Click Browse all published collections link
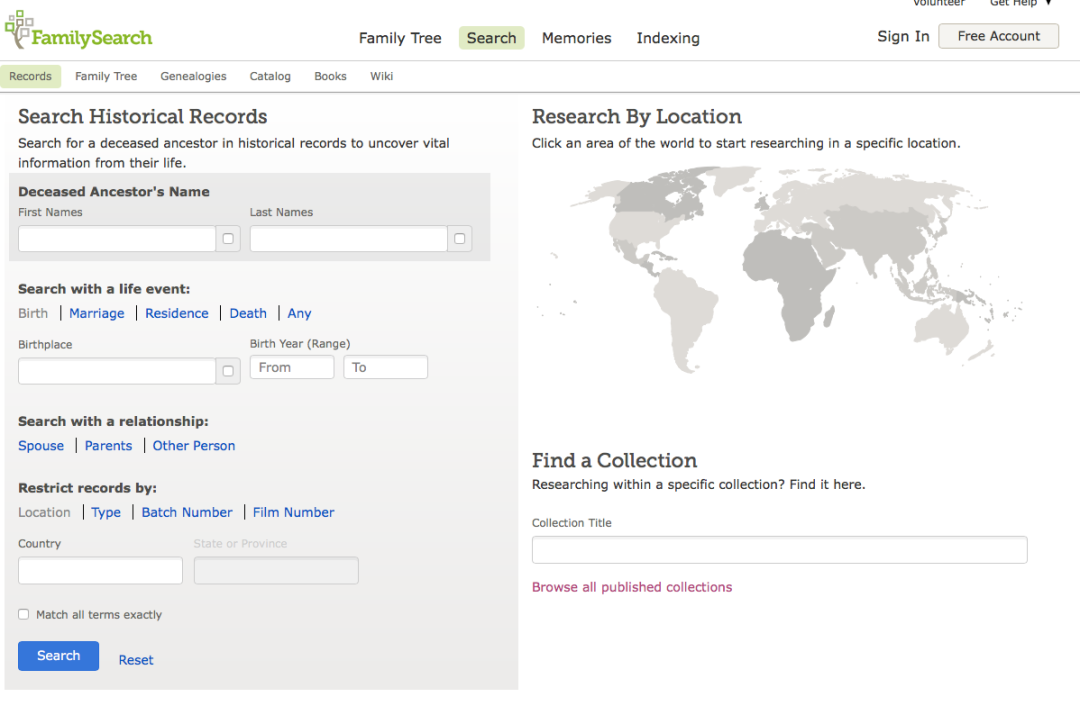1080x706 pixels. pyautogui.click(x=632, y=587)
